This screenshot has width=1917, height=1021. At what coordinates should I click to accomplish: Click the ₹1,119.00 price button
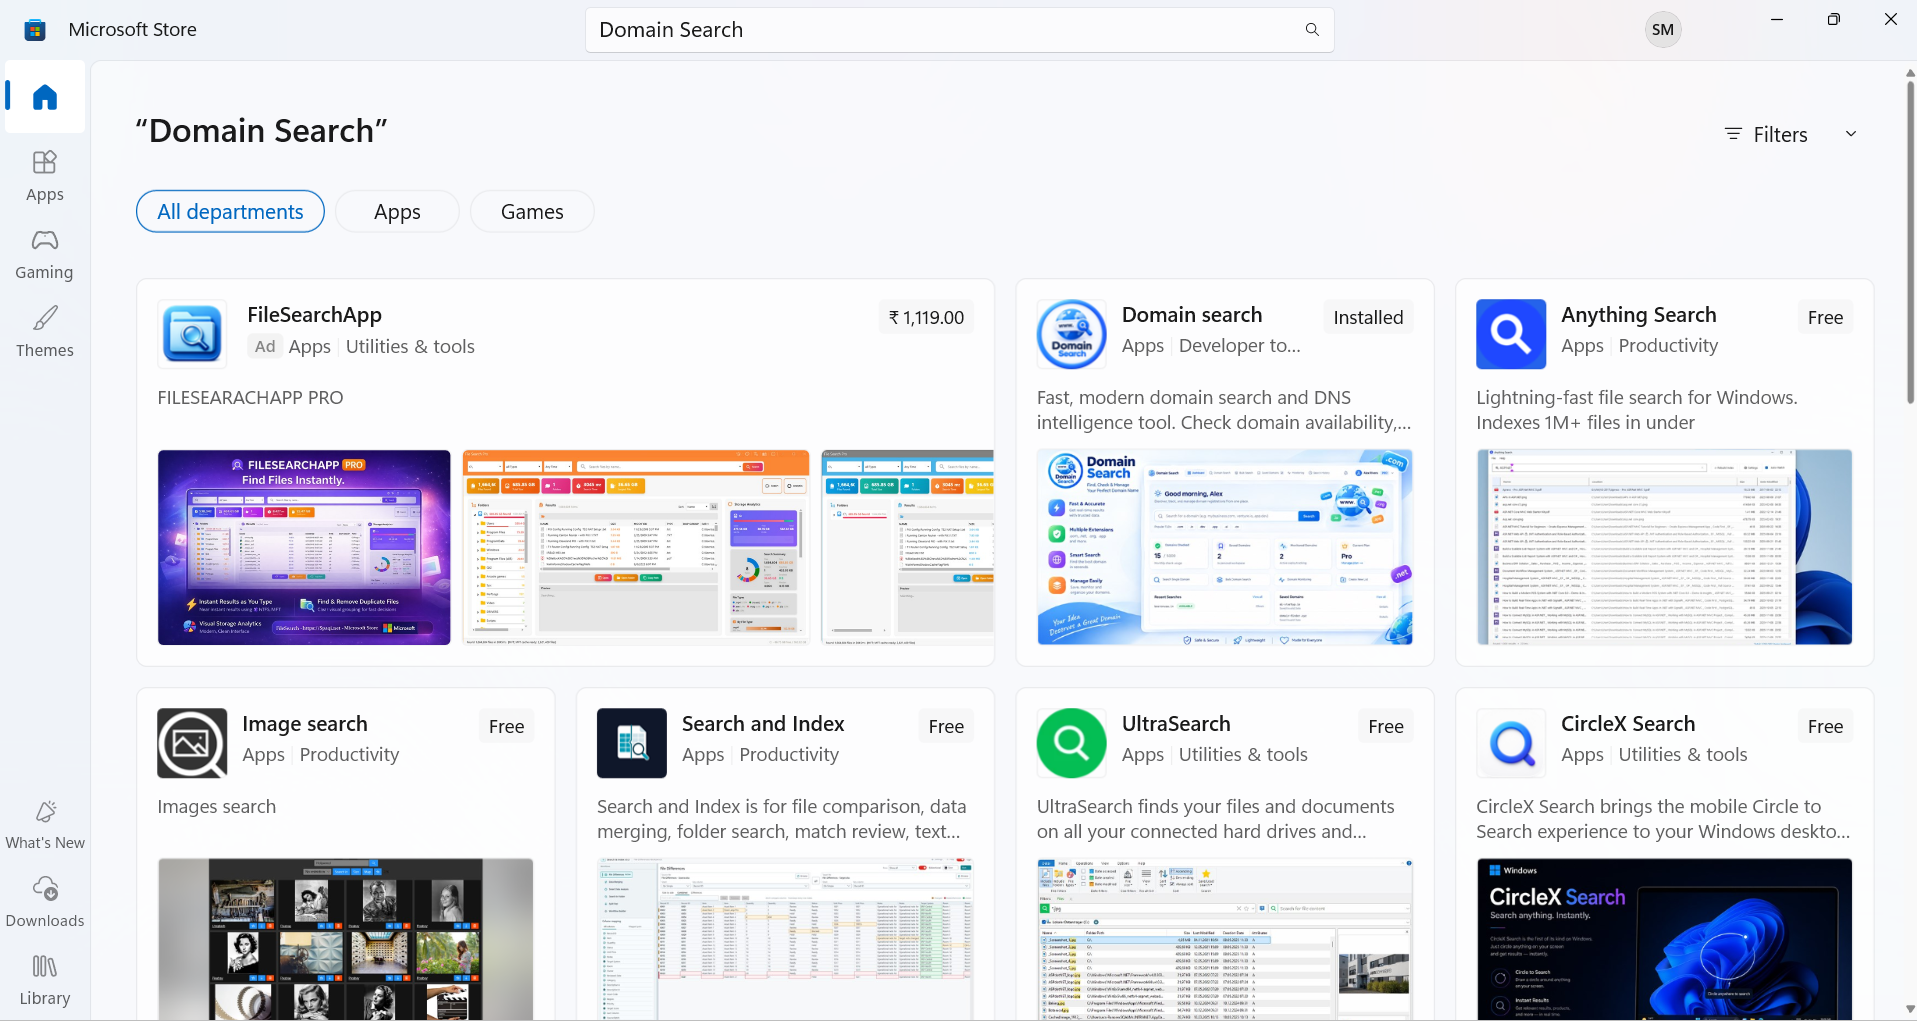pos(927,318)
